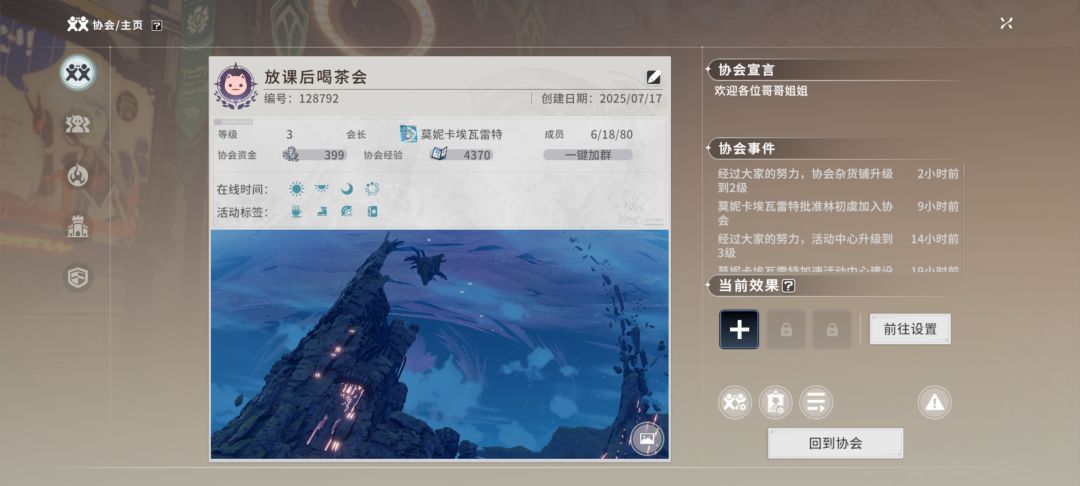This screenshot has width=1080, height=486.
Task: Select the event about 协会杂货铺 upgraded to level 2
Action: pyautogui.click(x=838, y=180)
